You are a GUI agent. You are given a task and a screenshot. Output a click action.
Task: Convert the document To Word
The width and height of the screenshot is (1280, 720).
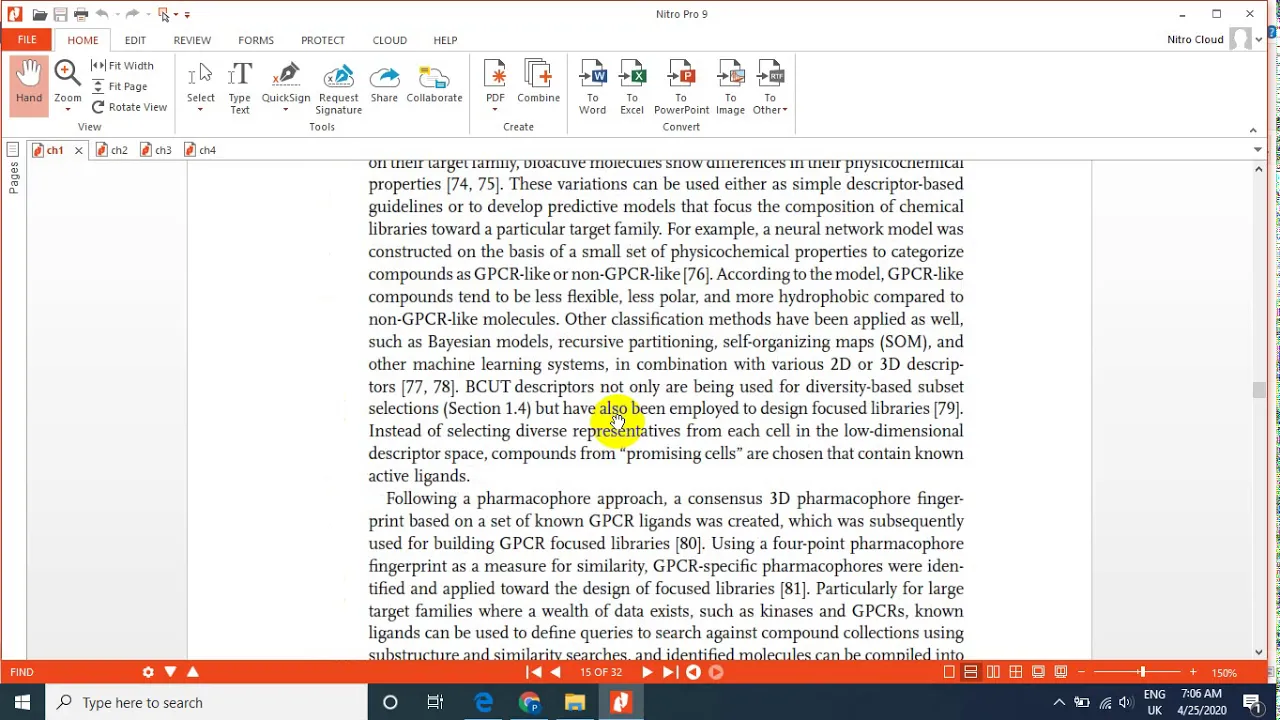pyautogui.click(x=592, y=88)
